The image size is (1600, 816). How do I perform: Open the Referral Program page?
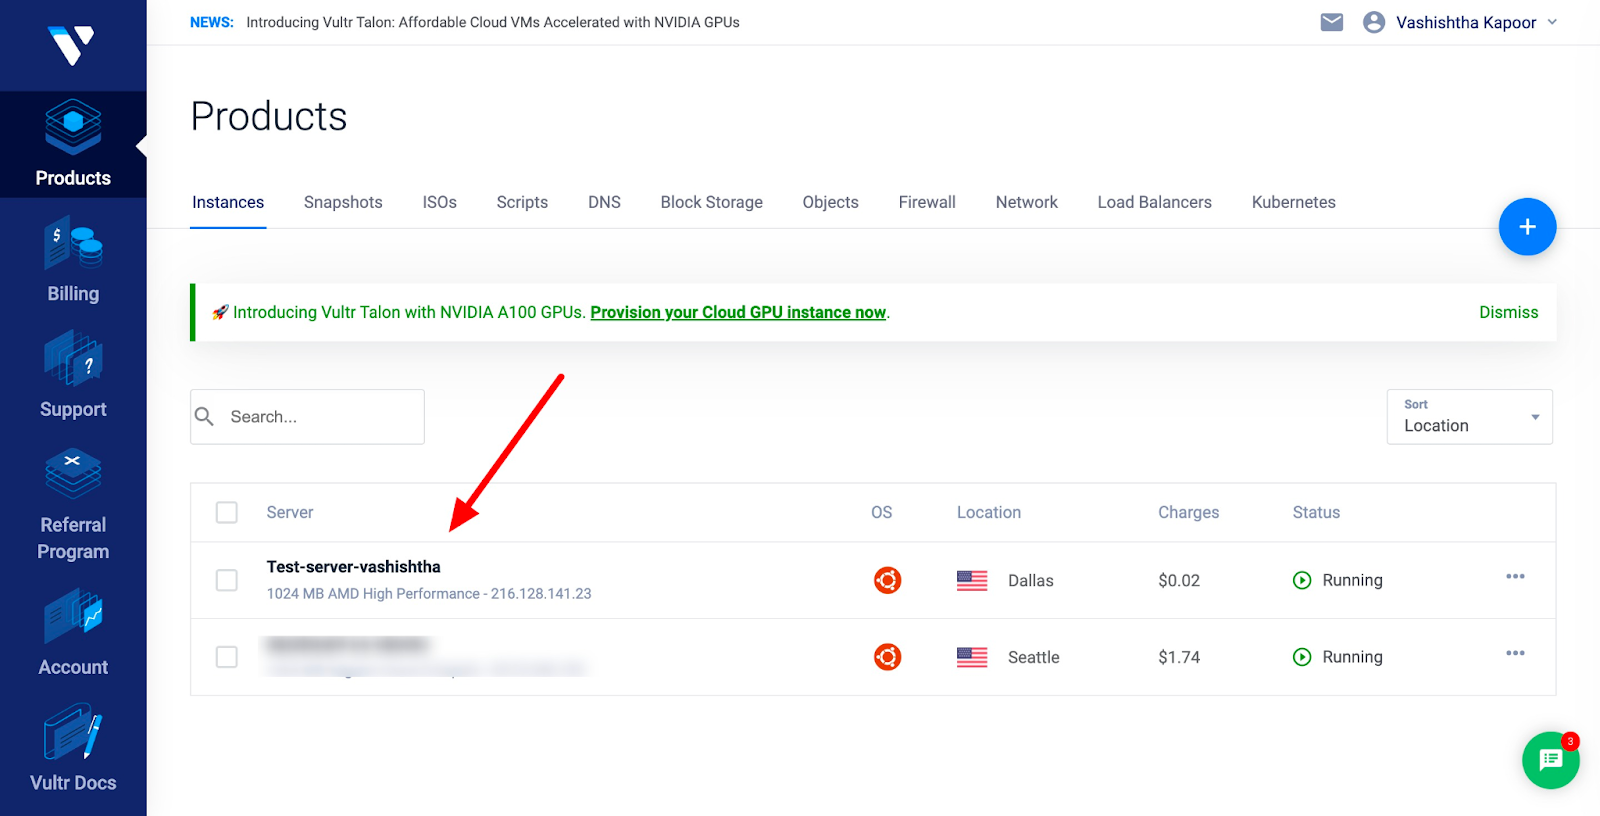point(73,504)
